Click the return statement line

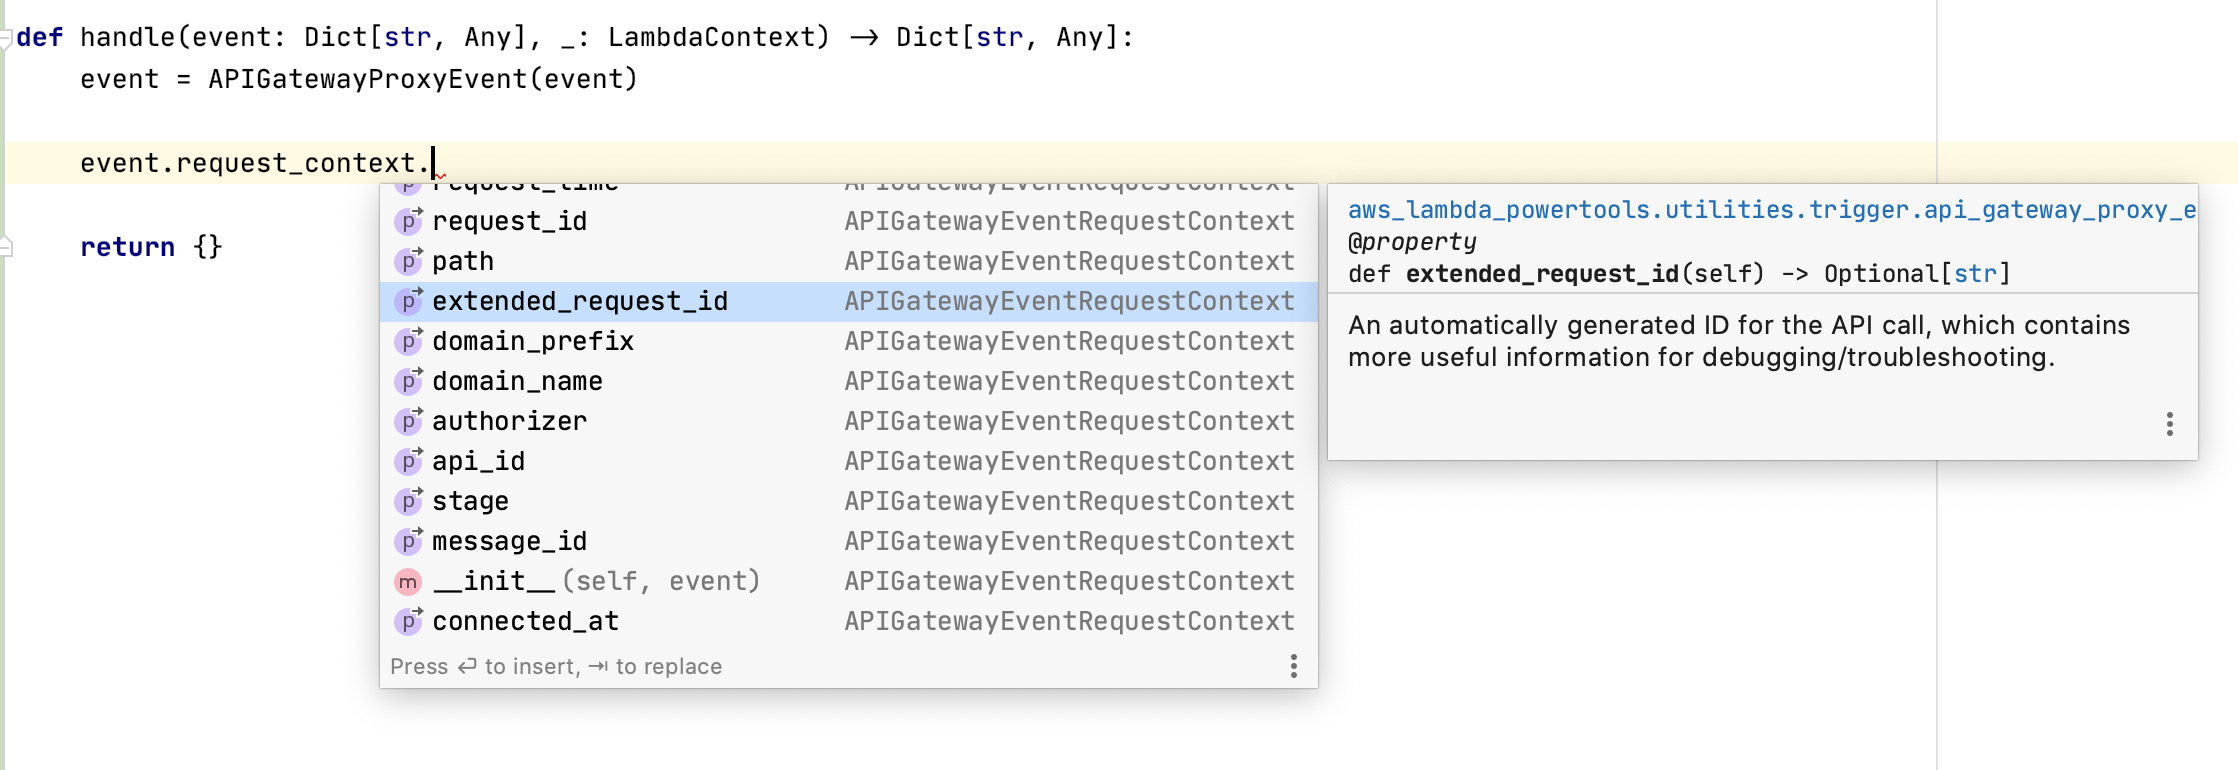(127, 247)
